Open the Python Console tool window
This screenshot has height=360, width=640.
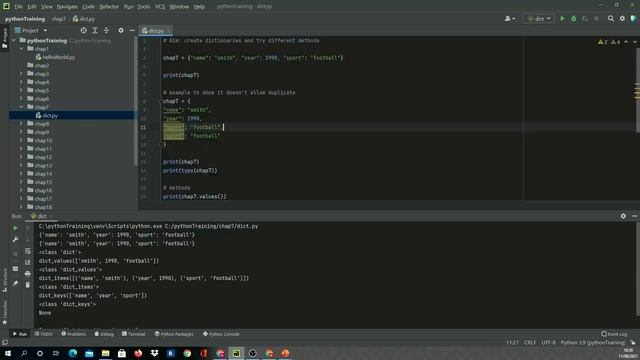(x=221, y=334)
